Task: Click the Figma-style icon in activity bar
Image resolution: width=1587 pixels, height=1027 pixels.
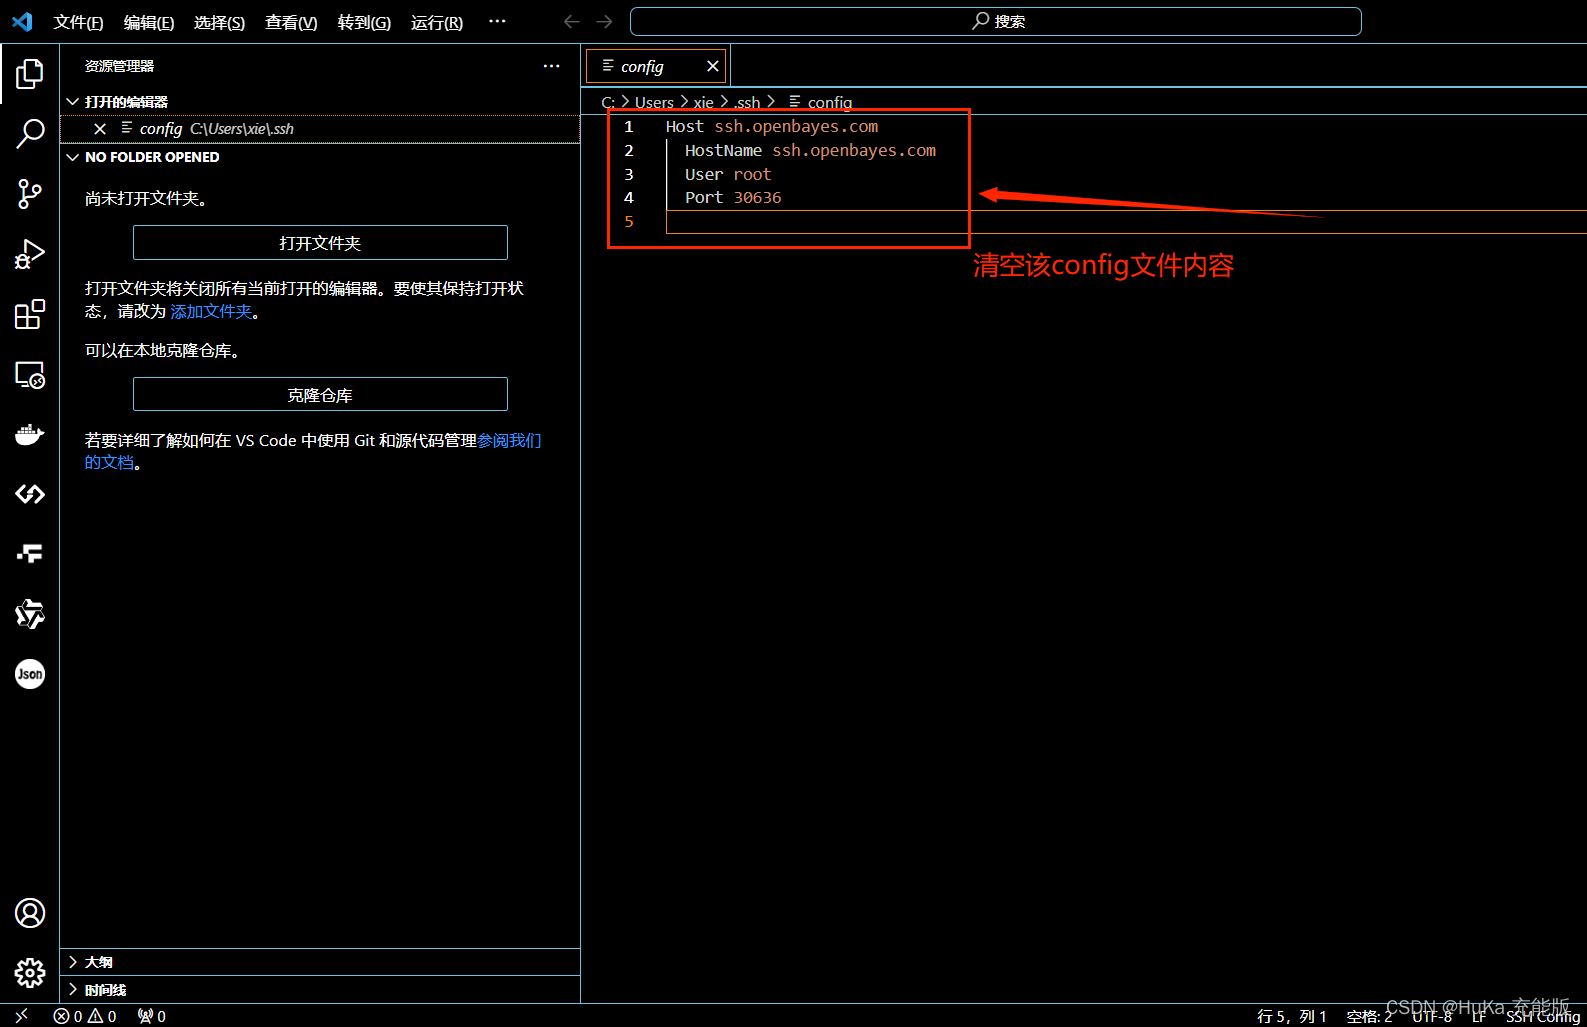Action: pyautogui.click(x=30, y=554)
